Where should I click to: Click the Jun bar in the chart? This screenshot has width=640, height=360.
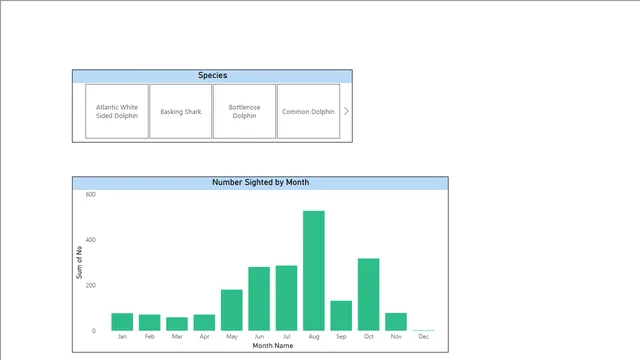pos(259,299)
